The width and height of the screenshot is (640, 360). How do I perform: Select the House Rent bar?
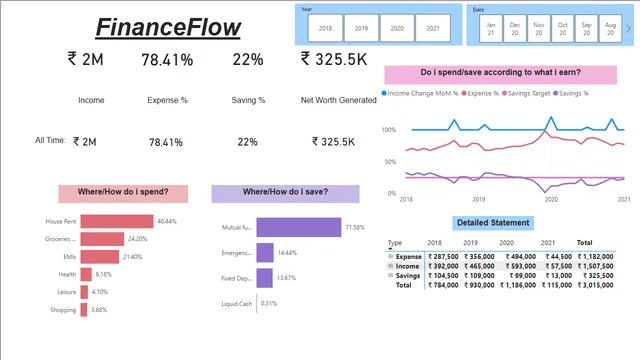117,221
